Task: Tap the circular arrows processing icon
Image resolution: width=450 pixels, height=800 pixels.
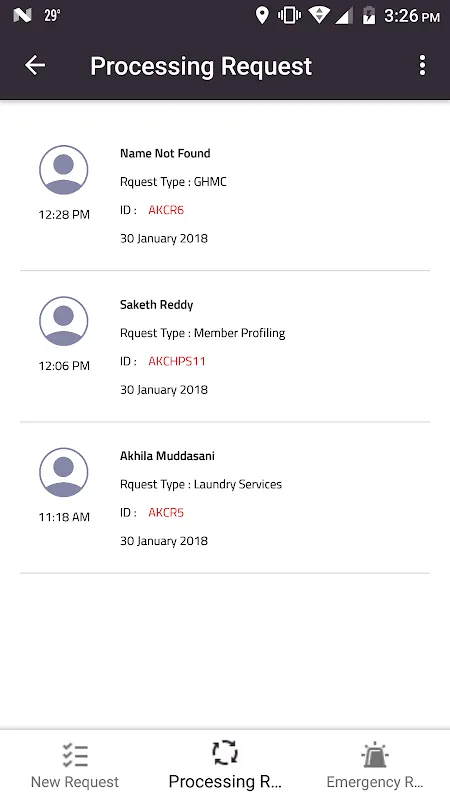Action: pos(225,753)
